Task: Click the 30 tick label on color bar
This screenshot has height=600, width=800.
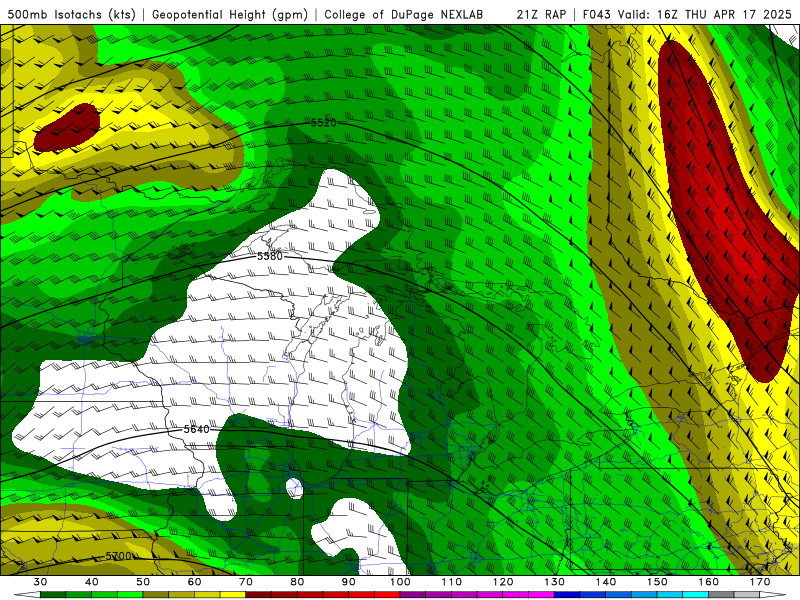Action: point(40,582)
